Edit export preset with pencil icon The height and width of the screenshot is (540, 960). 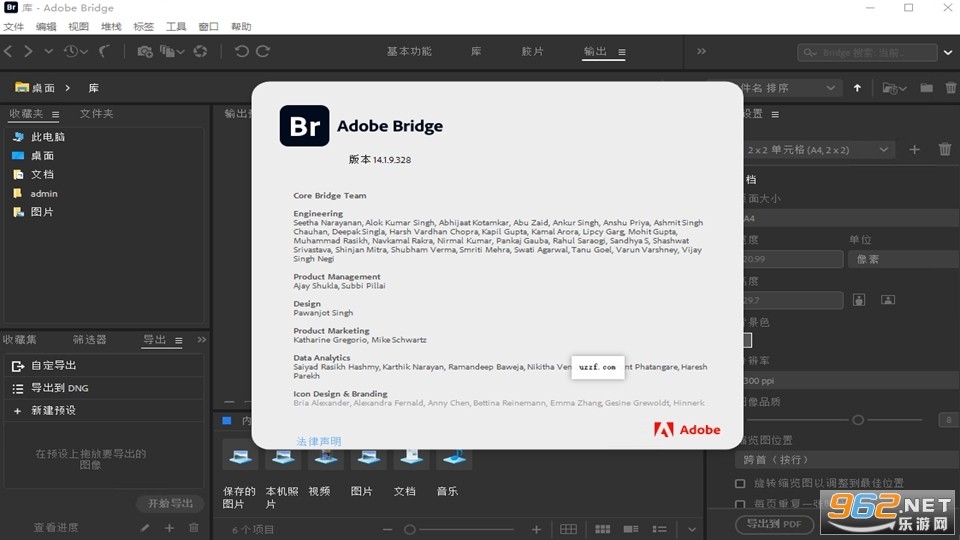click(x=144, y=528)
